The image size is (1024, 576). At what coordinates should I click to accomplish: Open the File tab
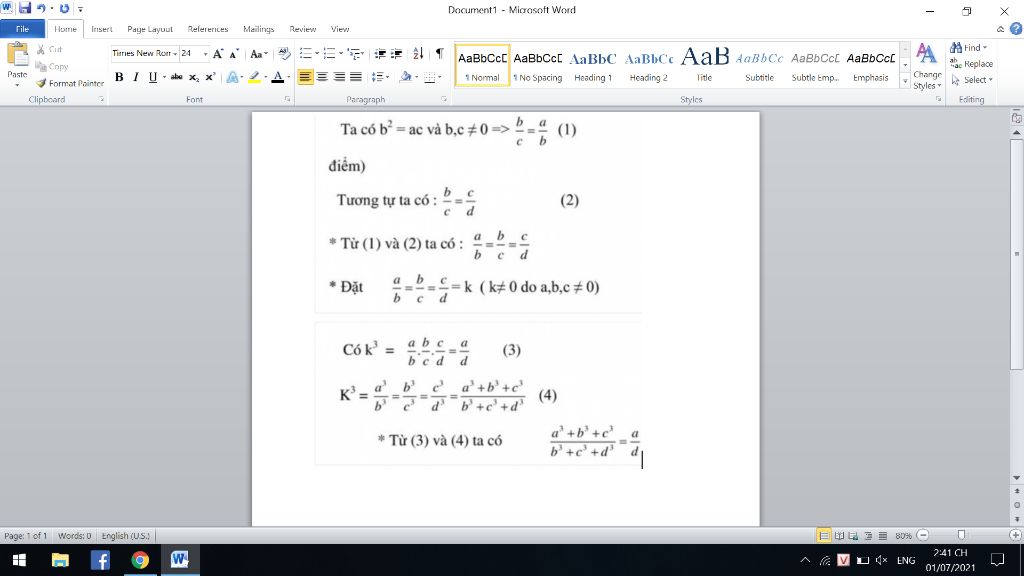click(22, 29)
